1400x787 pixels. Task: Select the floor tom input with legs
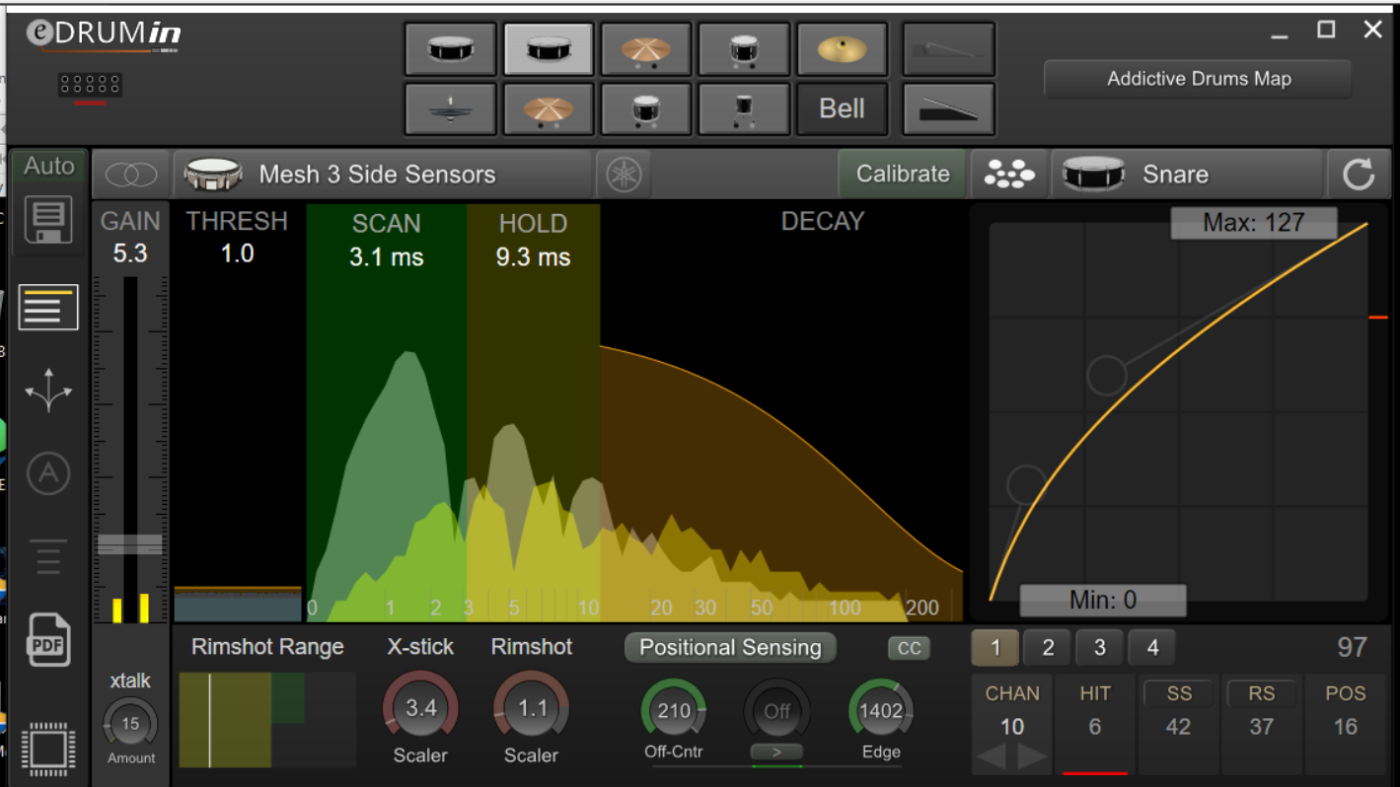click(744, 109)
